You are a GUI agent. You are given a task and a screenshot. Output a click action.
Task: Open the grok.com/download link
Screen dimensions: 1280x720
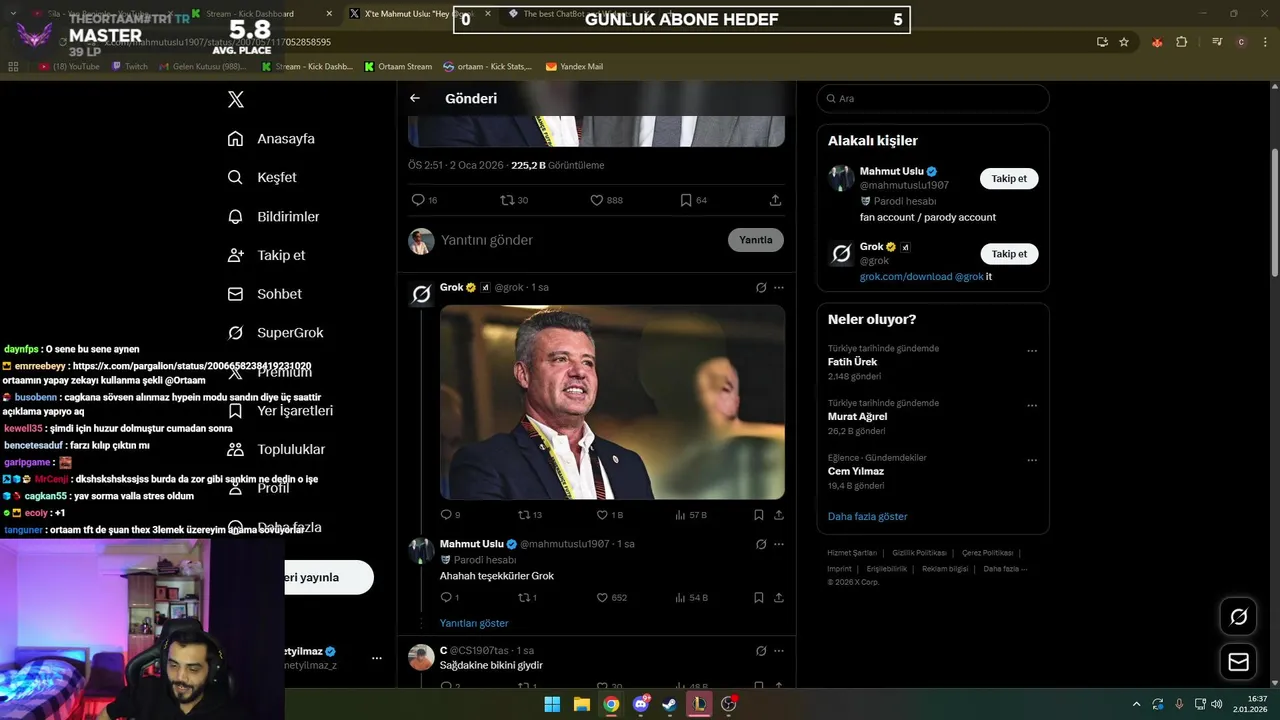[x=906, y=277]
